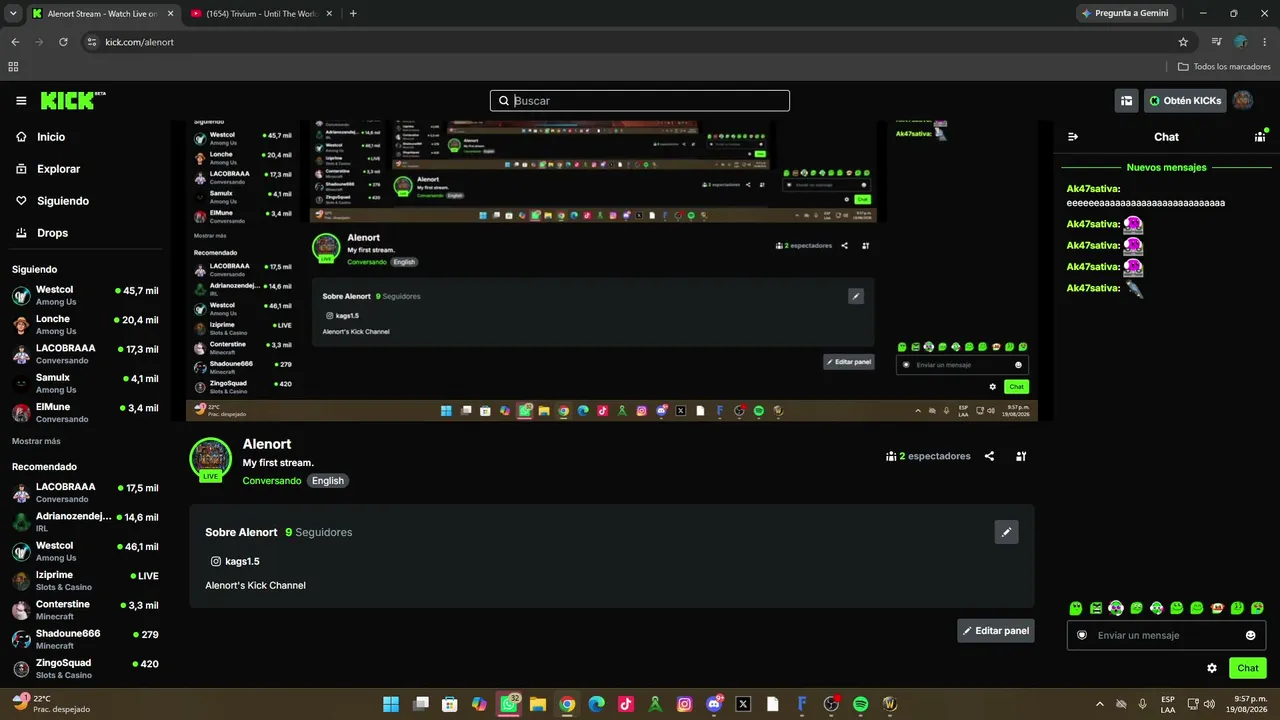1280x720 pixels.
Task: Edit the Sobre Alenort section
Action: (x=1007, y=532)
